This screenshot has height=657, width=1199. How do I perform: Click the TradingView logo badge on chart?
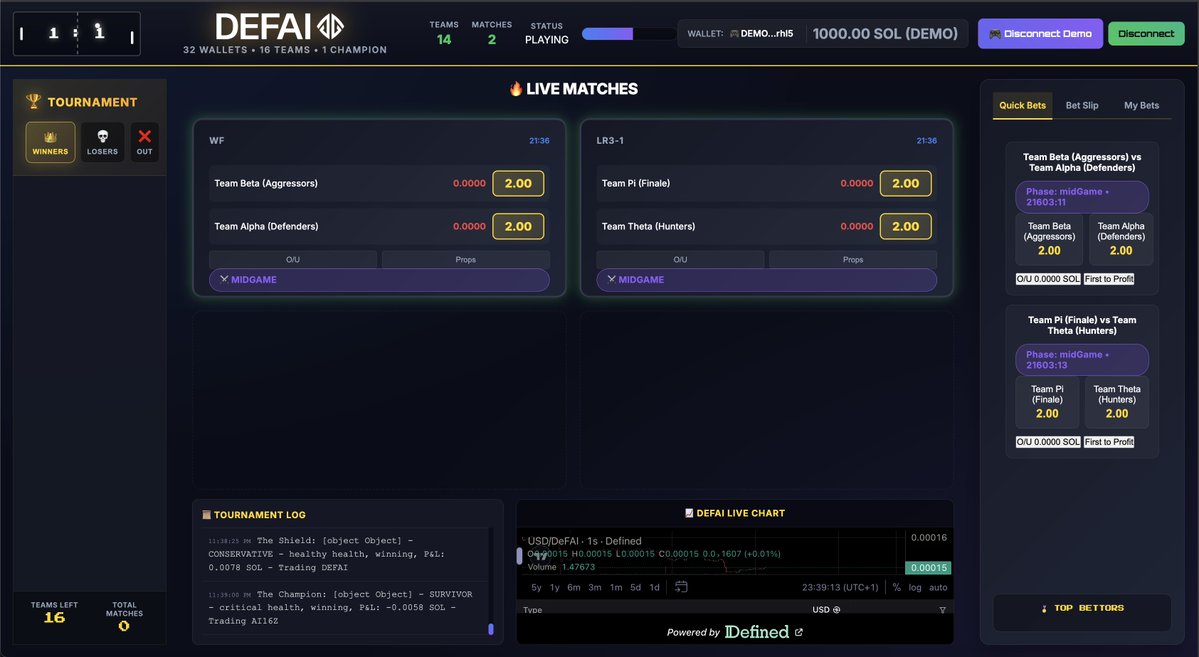[541, 556]
